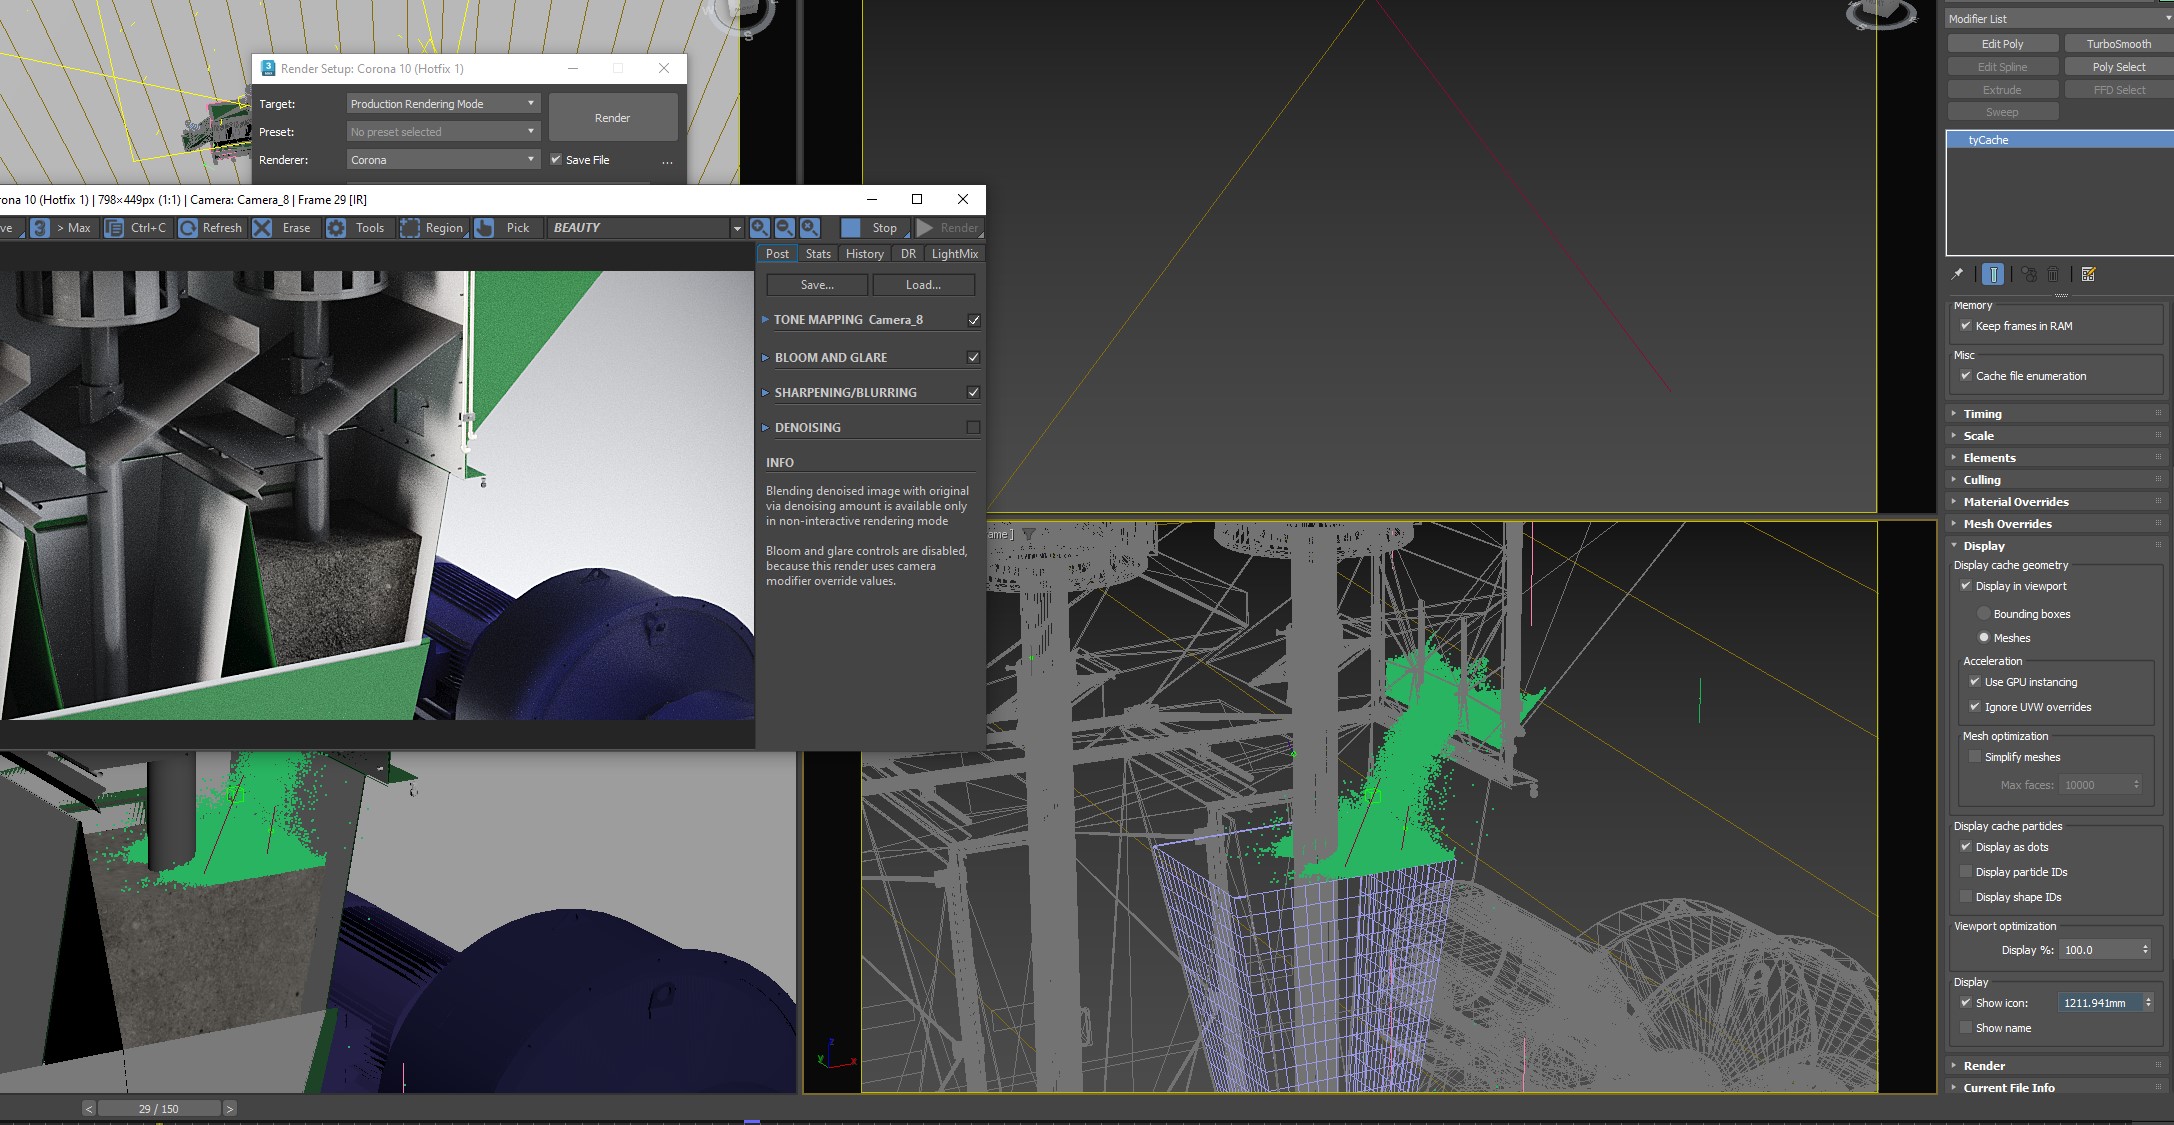The image size is (2174, 1125).
Task: Open the Modifier List dropdown
Action: pyautogui.click(x=2059, y=19)
